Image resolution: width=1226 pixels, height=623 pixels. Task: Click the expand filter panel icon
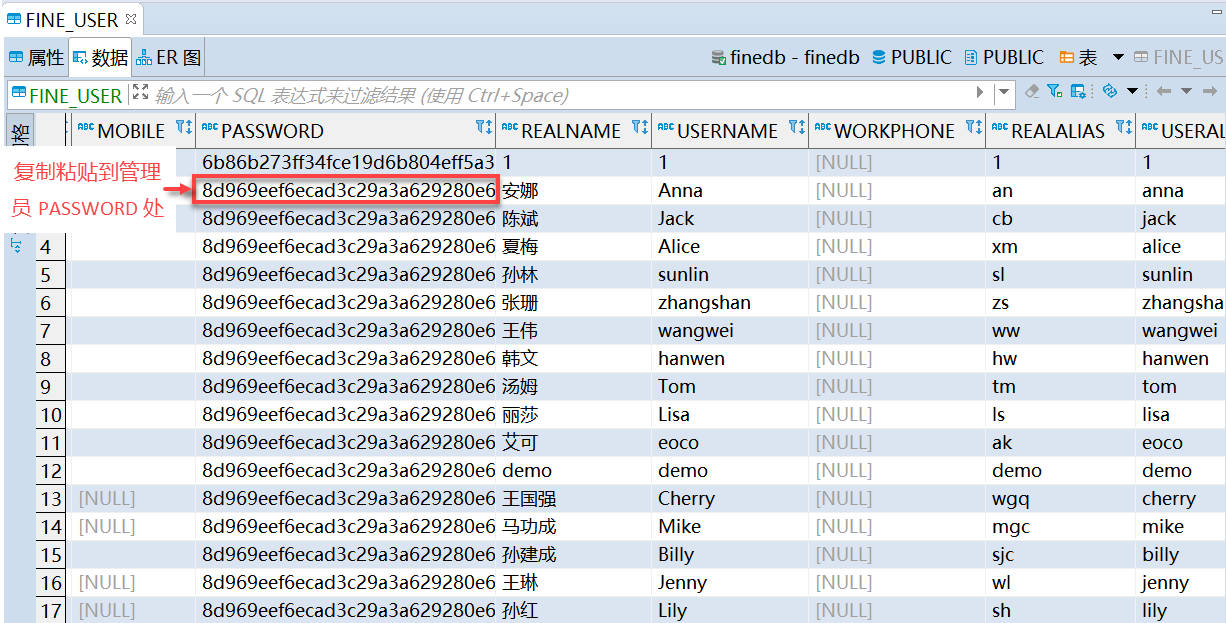click(140, 92)
